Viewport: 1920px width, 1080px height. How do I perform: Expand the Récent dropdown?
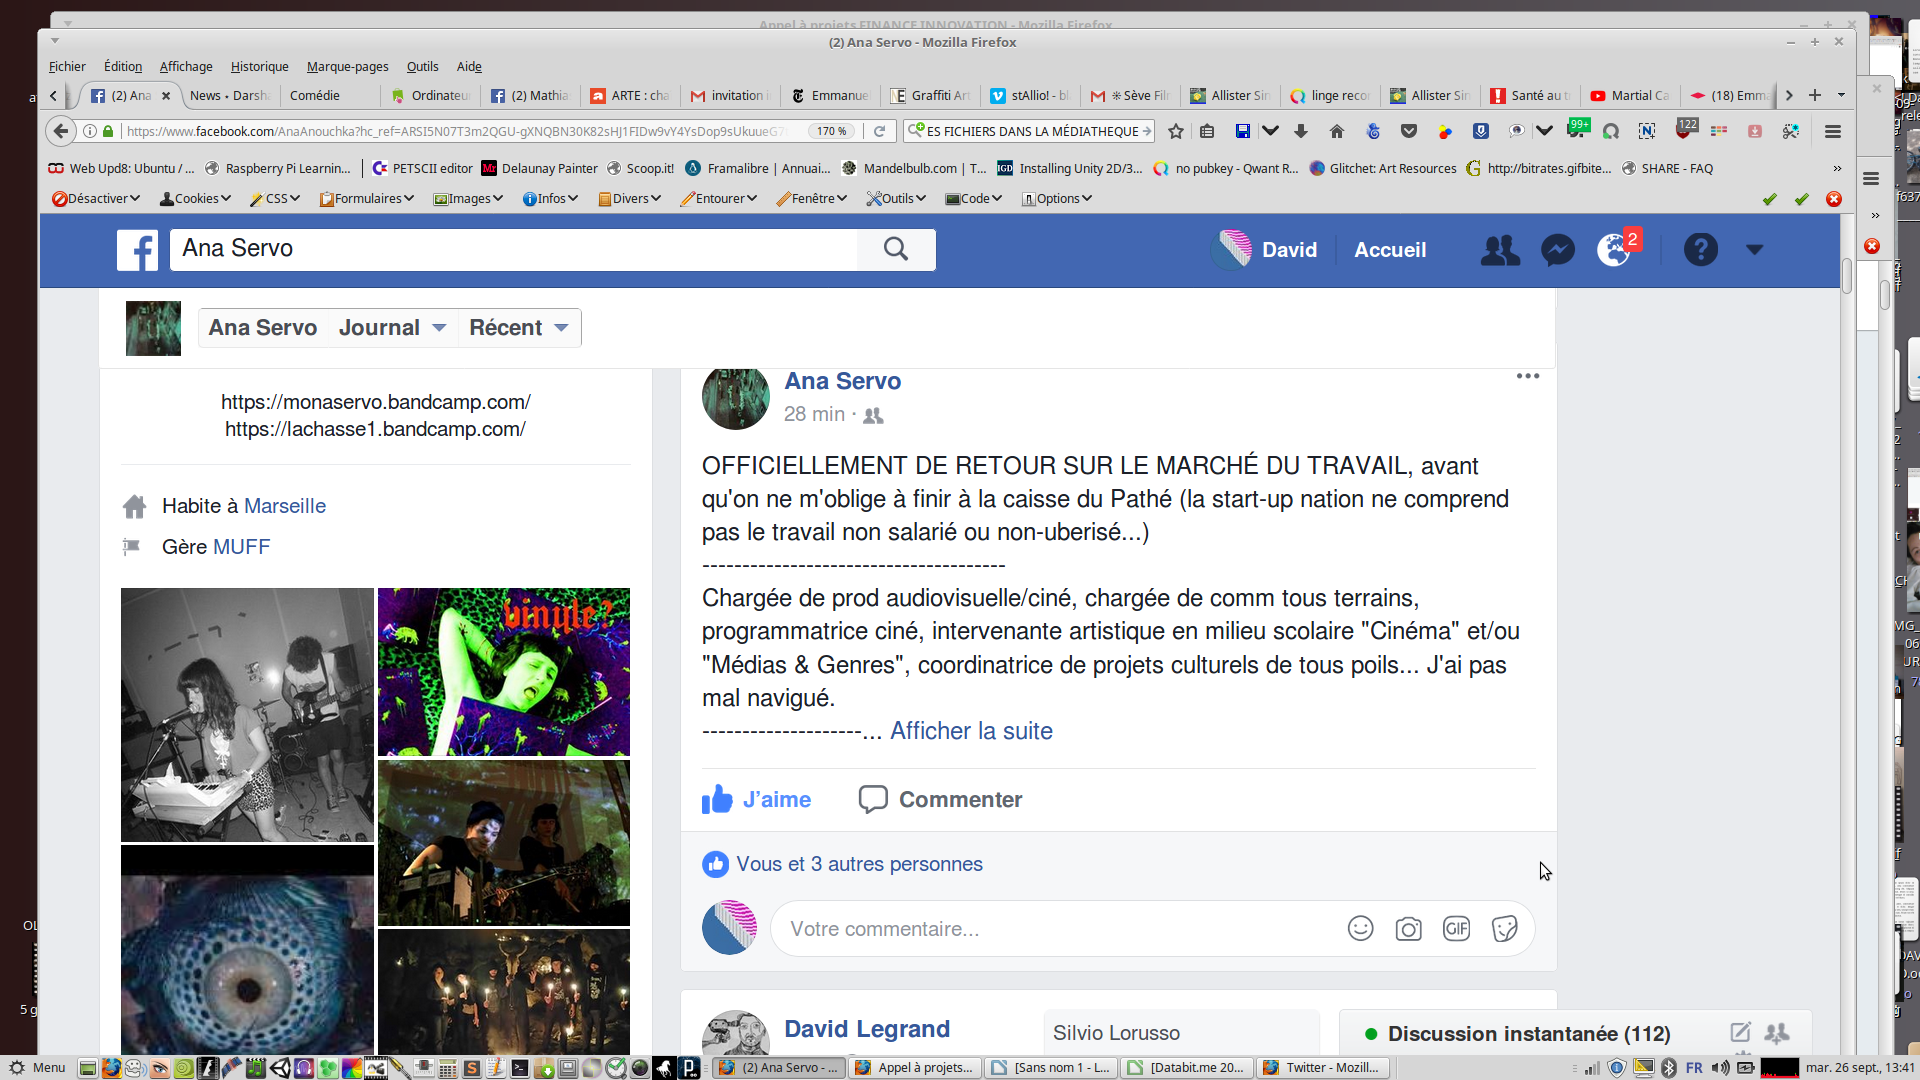(x=518, y=328)
